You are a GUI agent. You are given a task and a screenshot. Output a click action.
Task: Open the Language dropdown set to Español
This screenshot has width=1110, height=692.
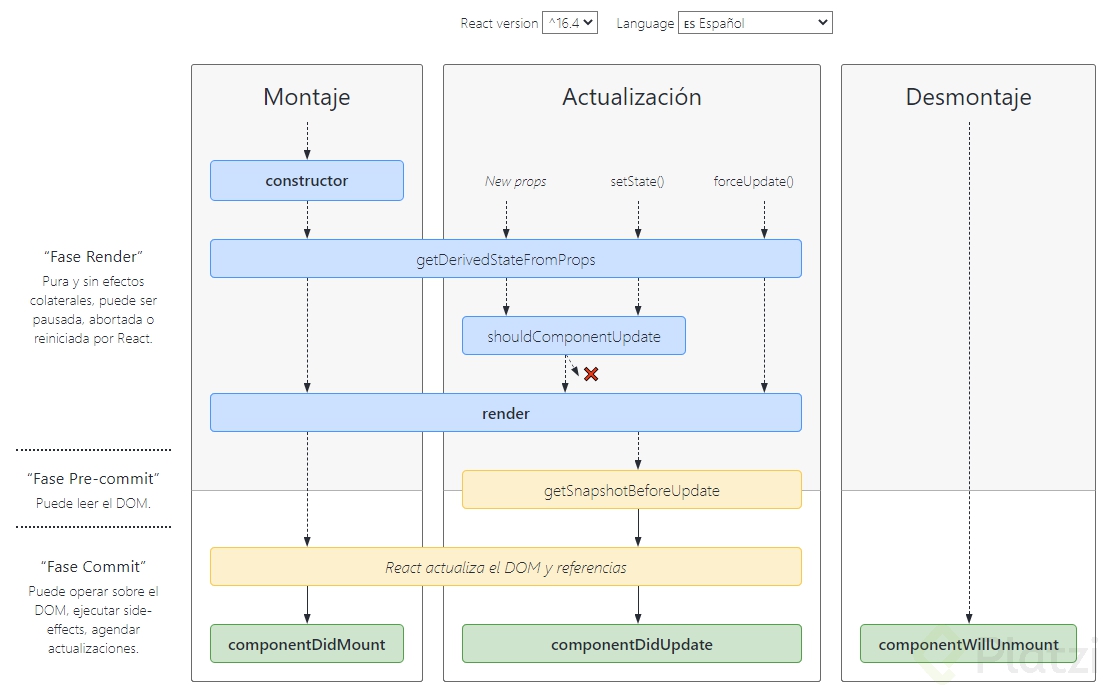click(x=755, y=22)
